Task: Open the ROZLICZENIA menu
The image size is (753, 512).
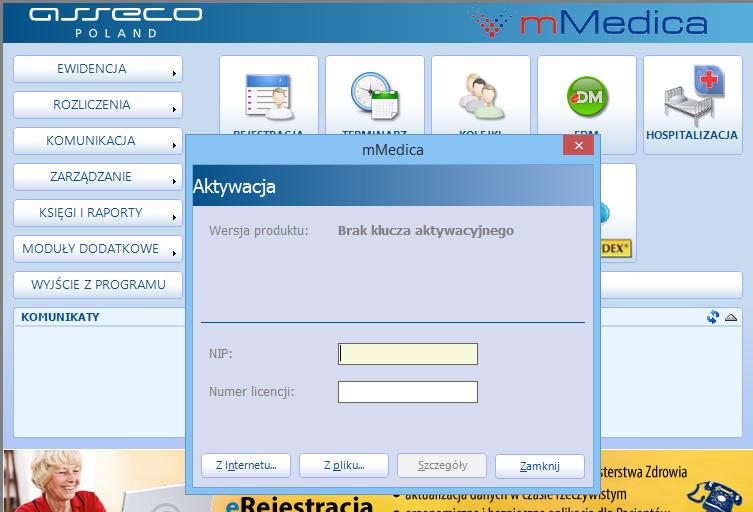Action: [98, 105]
